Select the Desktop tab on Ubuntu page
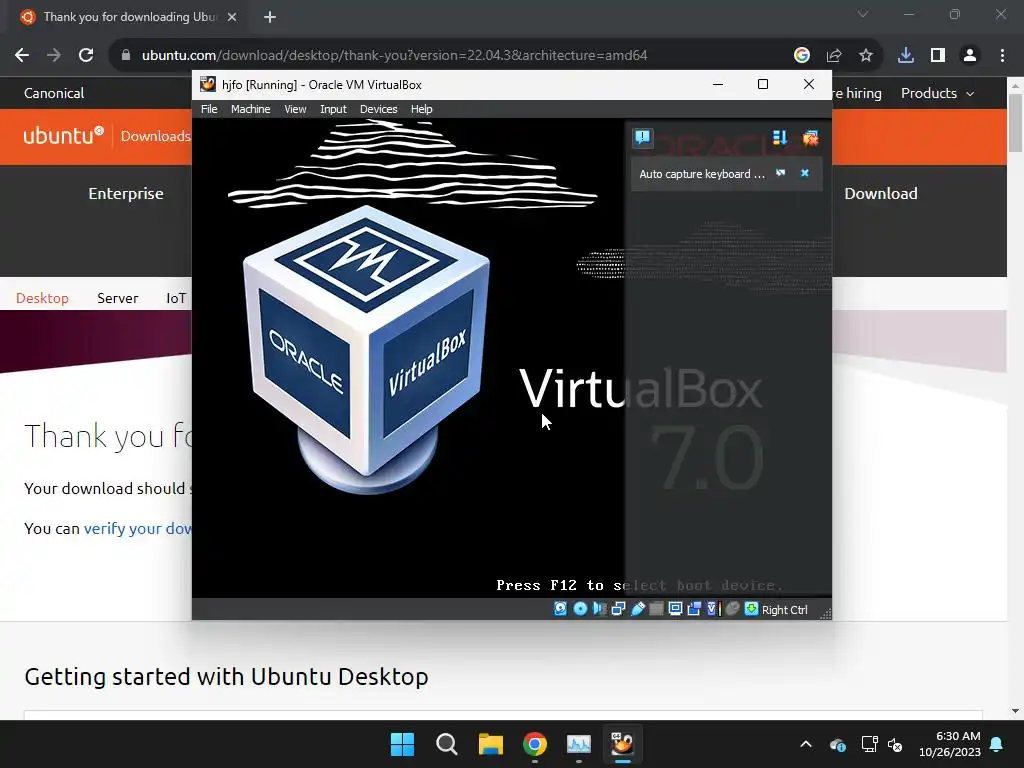 tap(42, 298)
